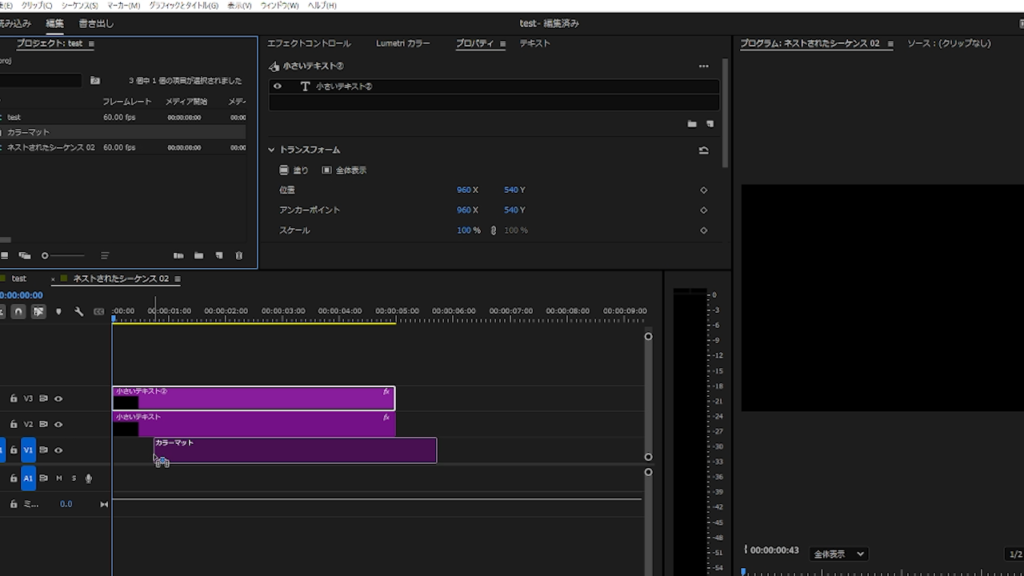Click the mix track end-jump icon

pyautogui.click(x=104, y=504)
